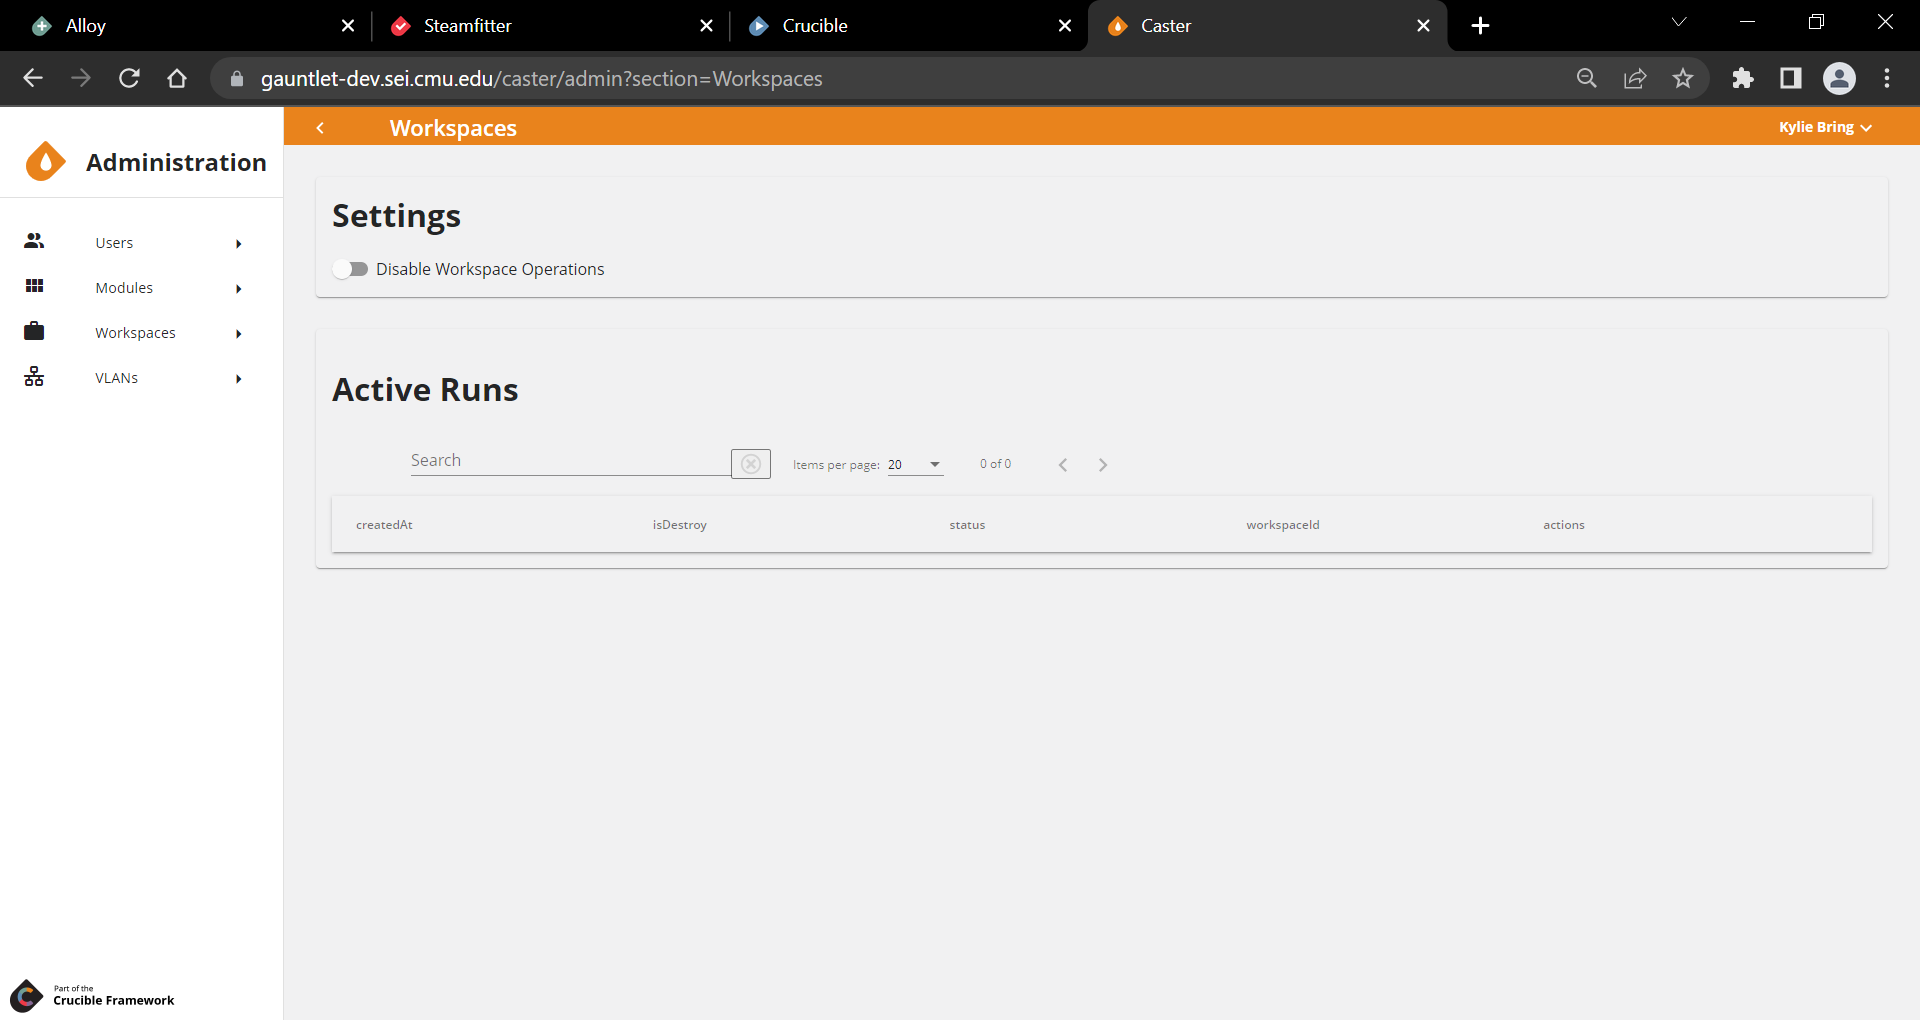This screenshot has width=1920, height=1020.
Task: Go to next page of Active Runs
Action: pos(1103,465)
